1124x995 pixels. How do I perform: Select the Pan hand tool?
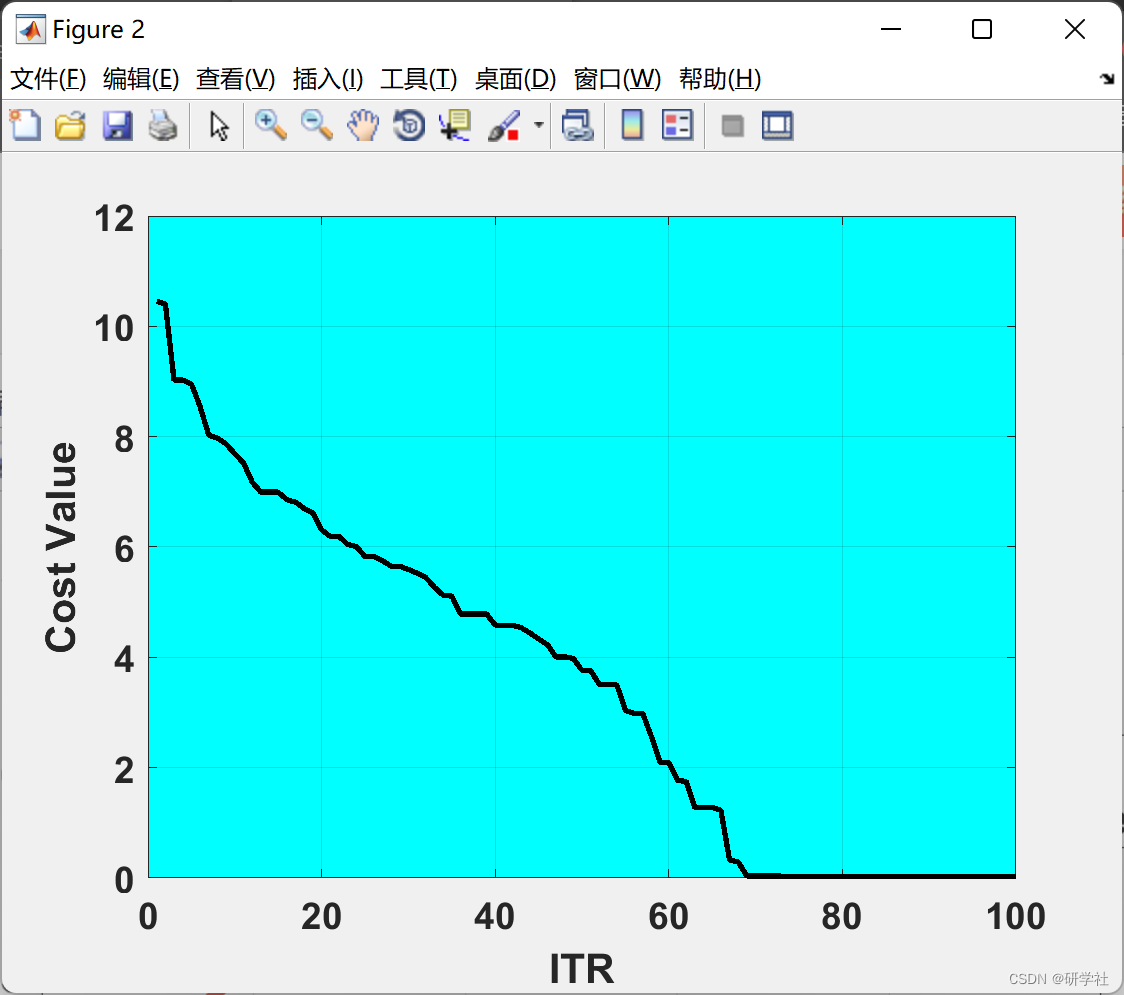[x=363, y=125]
